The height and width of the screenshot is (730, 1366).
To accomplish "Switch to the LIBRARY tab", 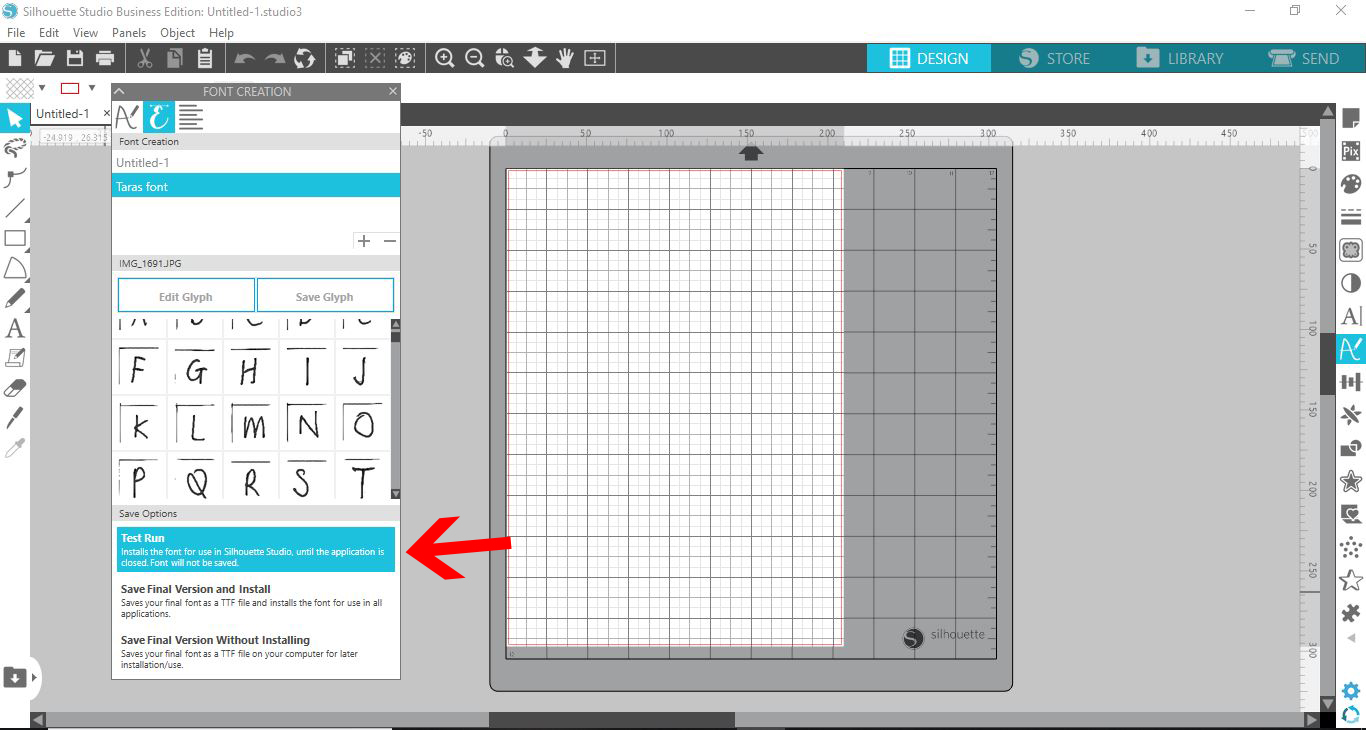I will click(x=1179, y=58).
